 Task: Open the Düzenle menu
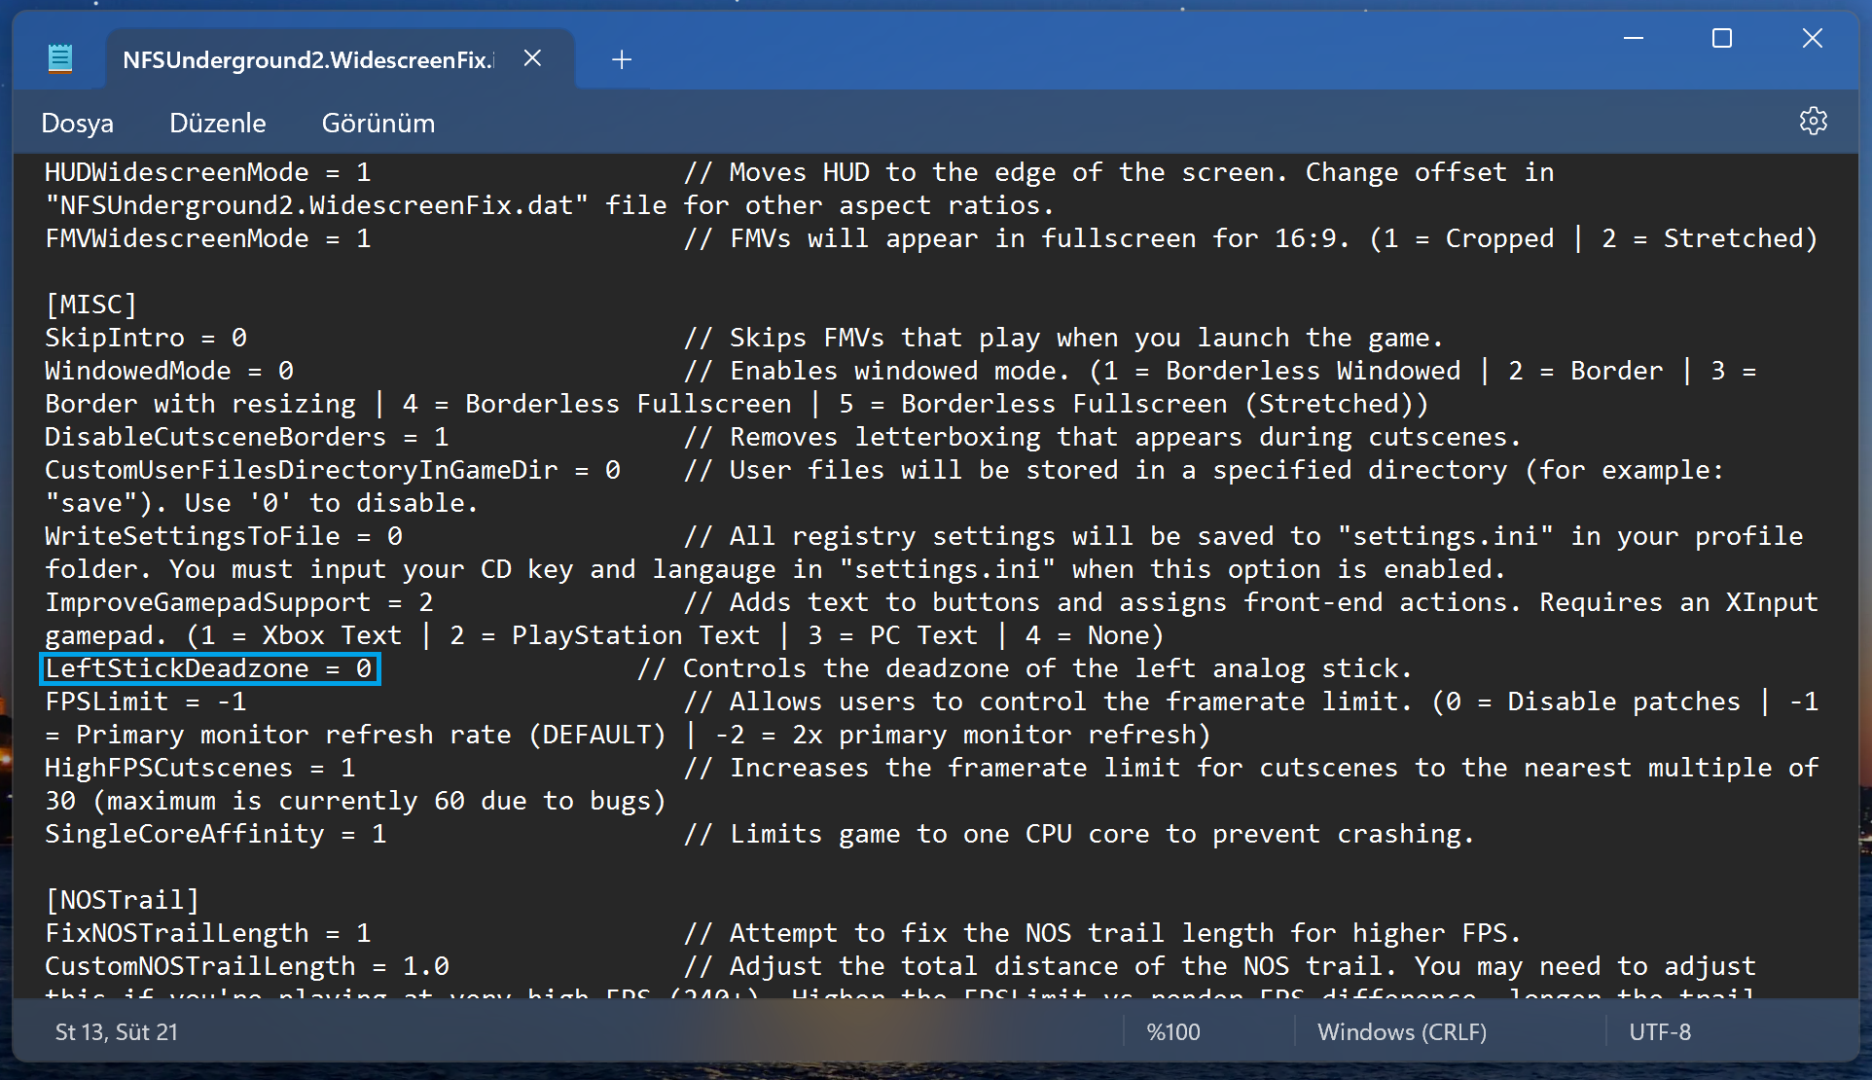[218, 123]
